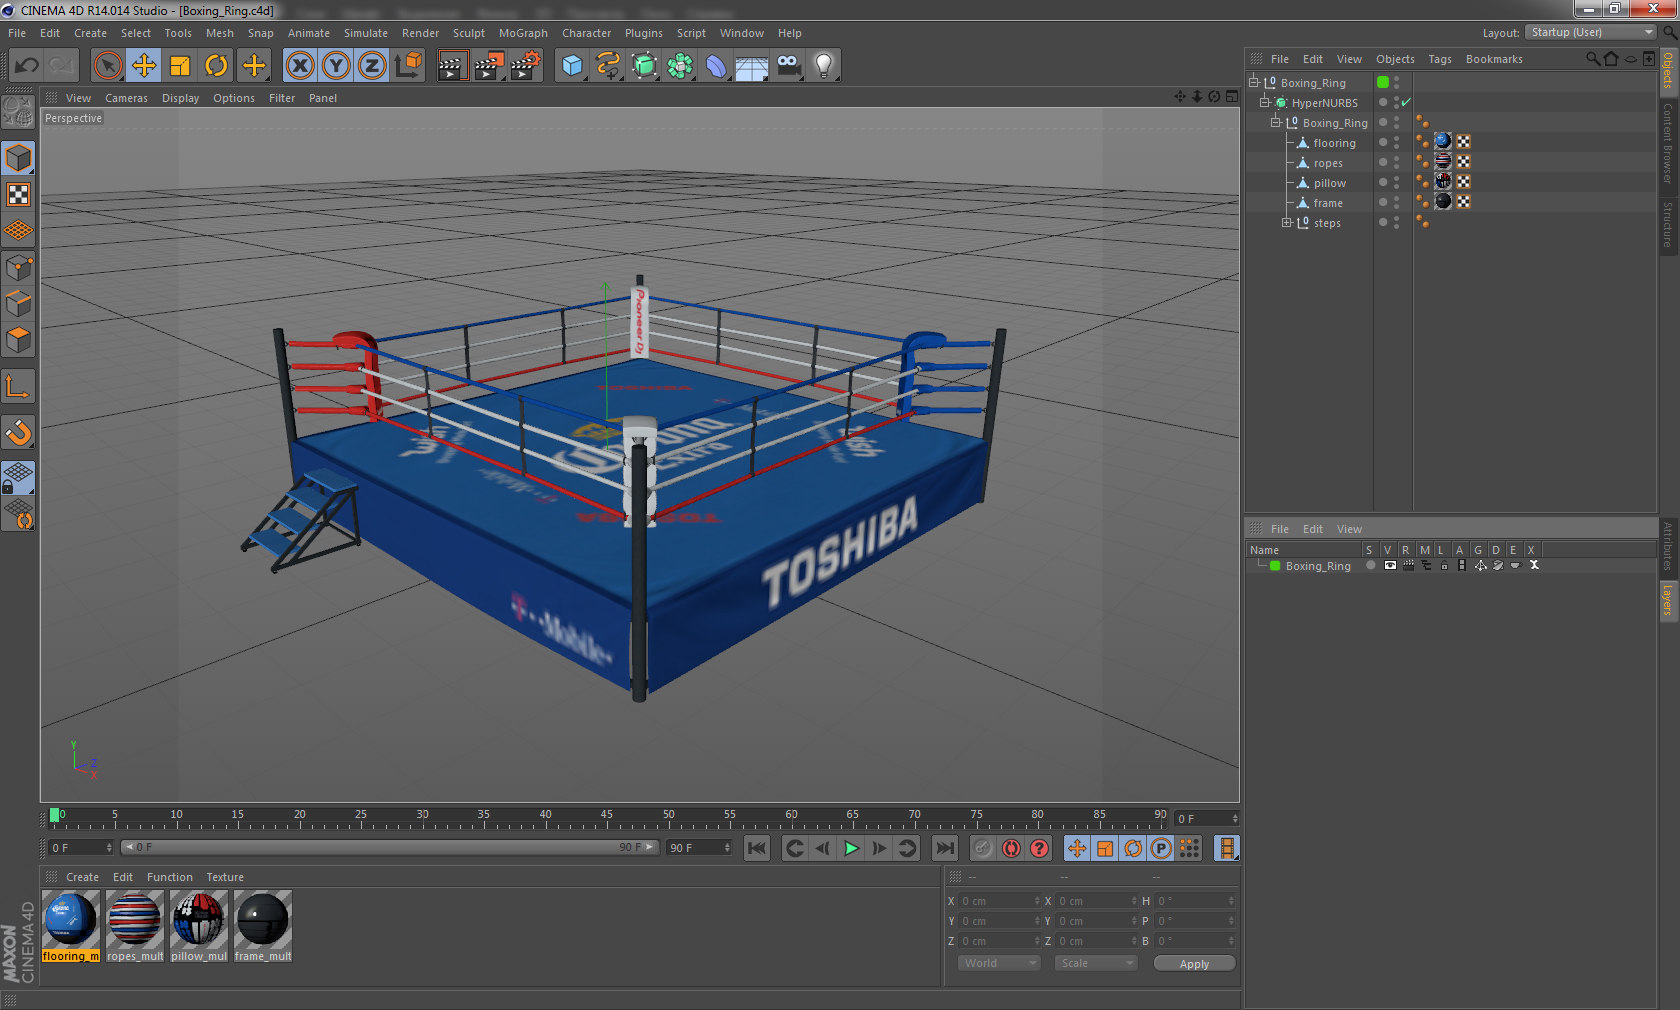Click the top Boxing_Ring green layer swatch
The width and height of the screenshot is (1680, 1010).
1383,82
